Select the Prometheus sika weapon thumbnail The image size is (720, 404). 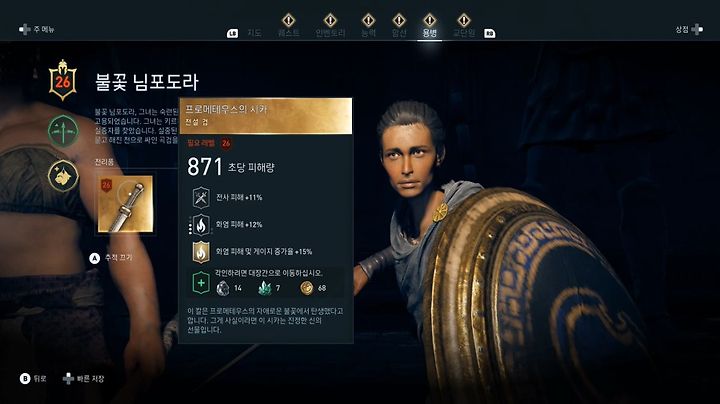point(125,204)
